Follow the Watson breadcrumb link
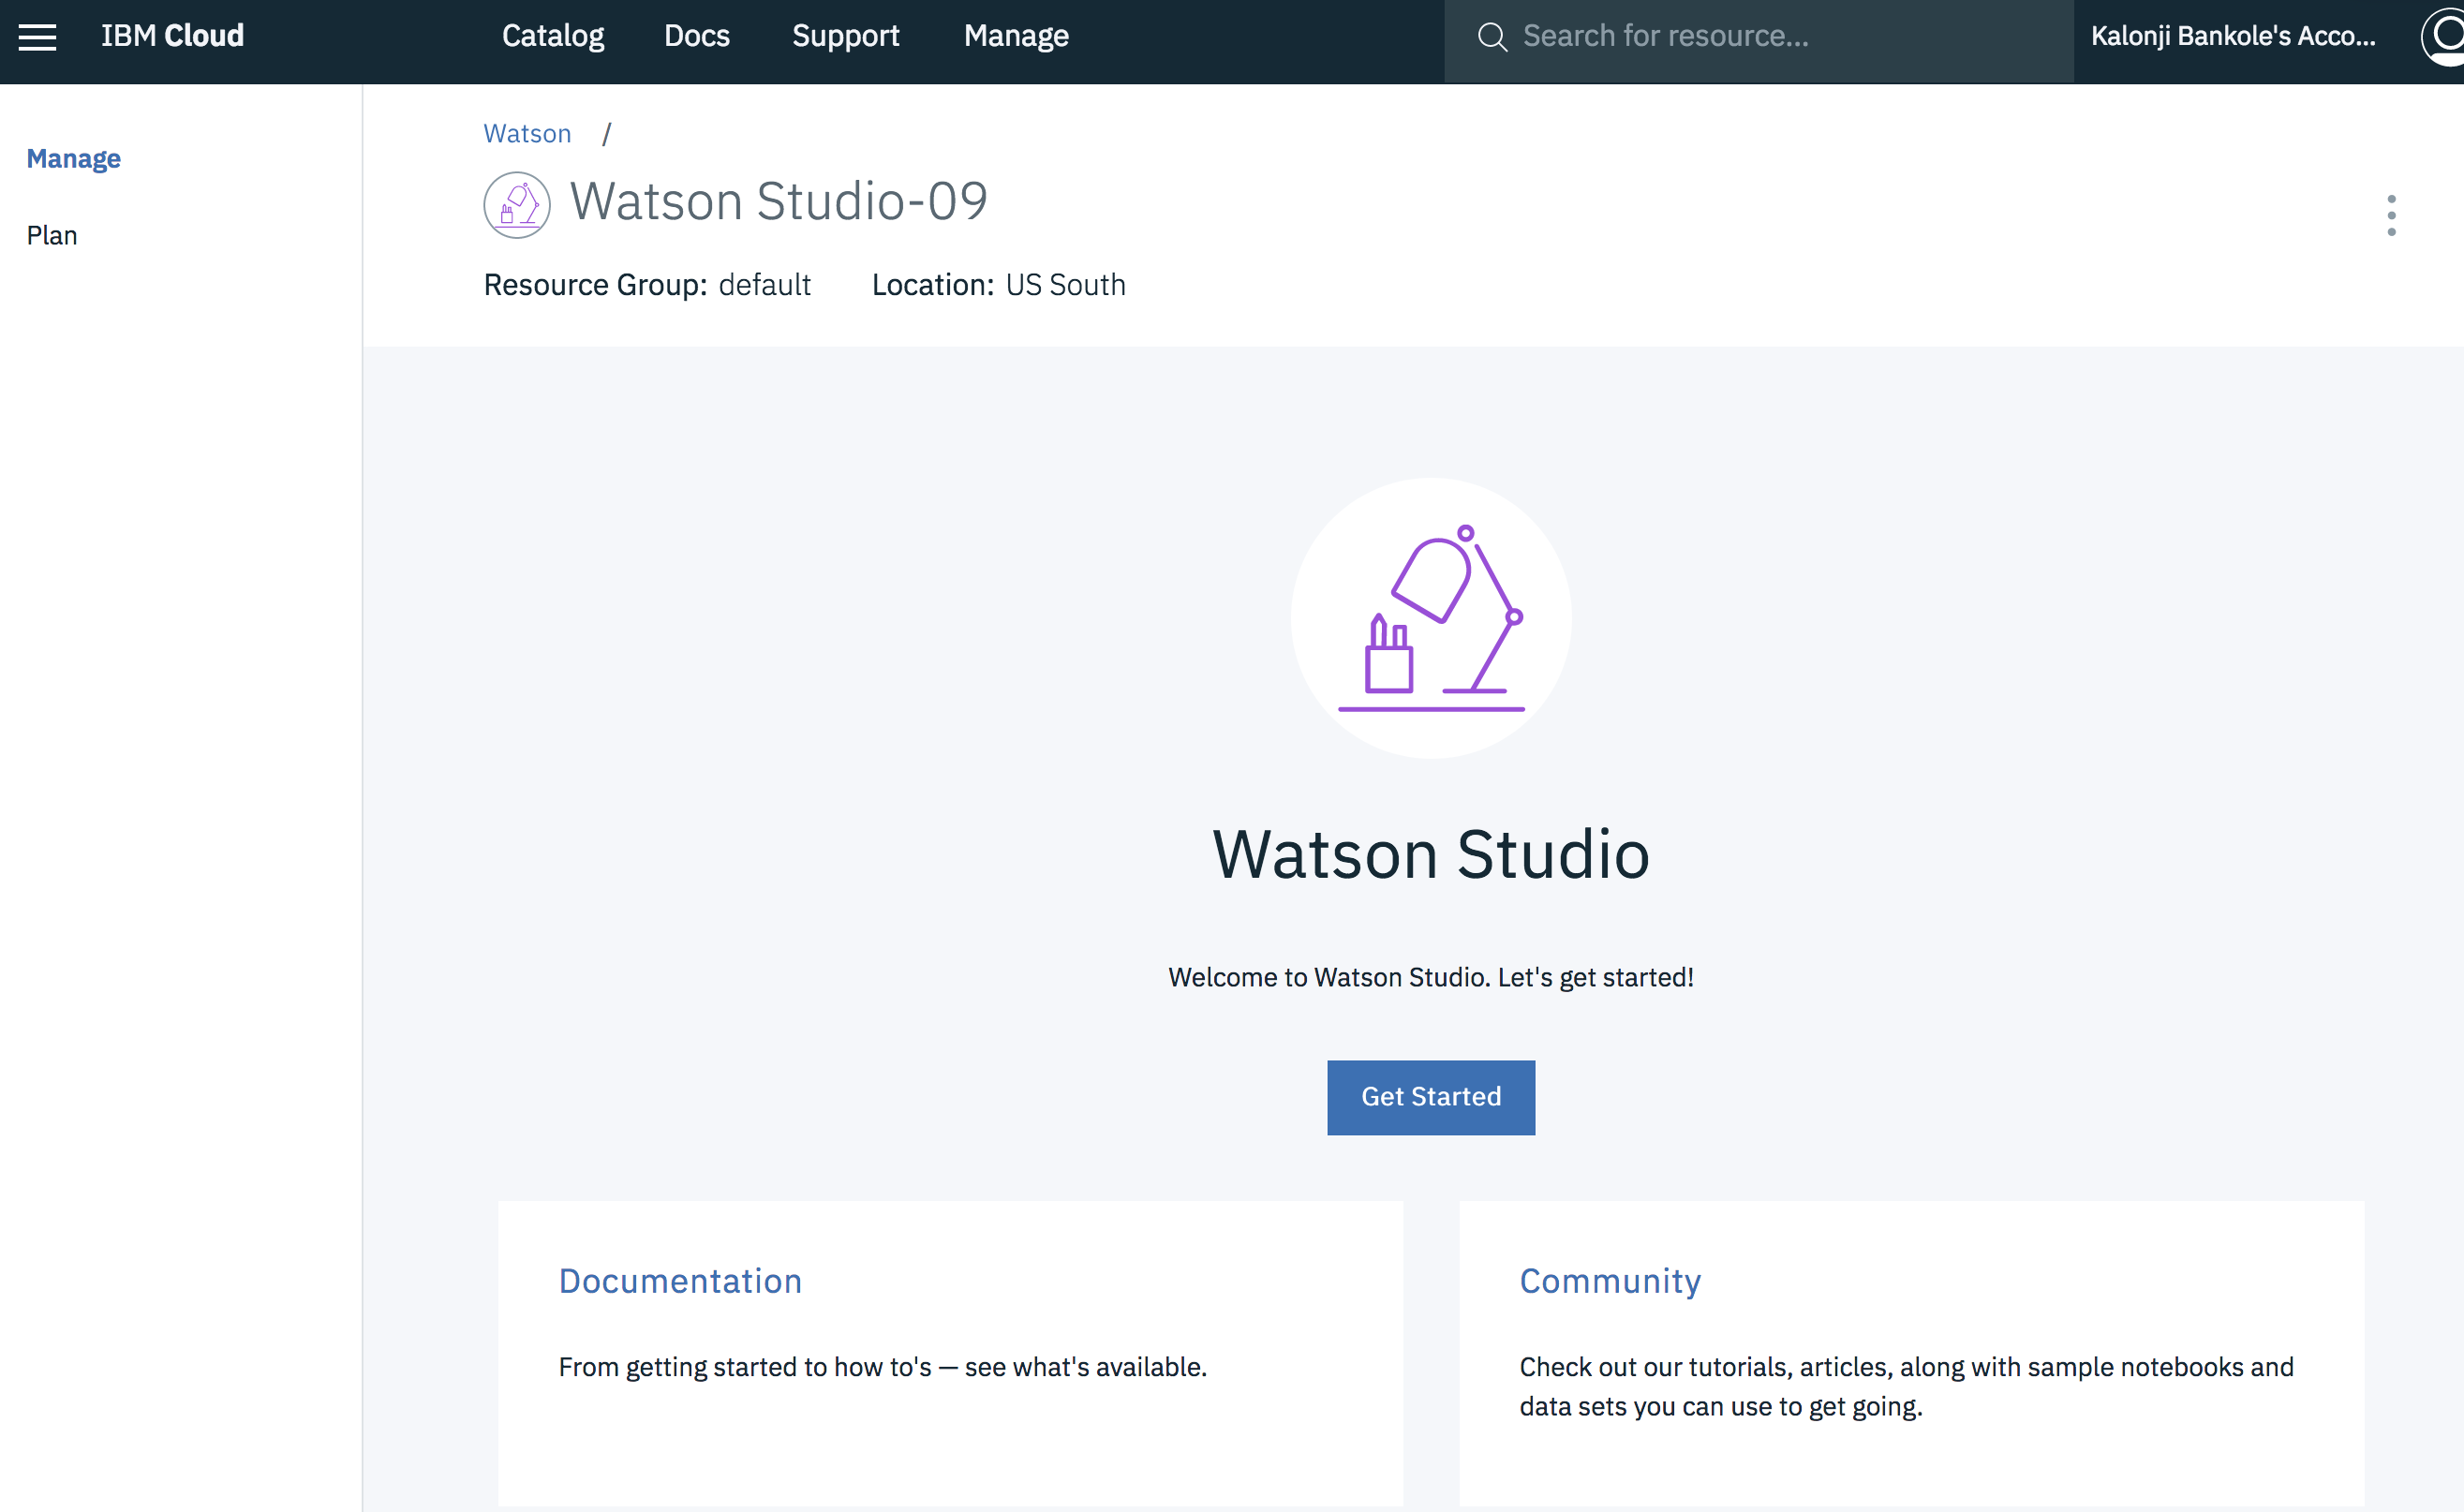The height and width of the screenshot is (1512, 2464). click(x=527, y=133)
